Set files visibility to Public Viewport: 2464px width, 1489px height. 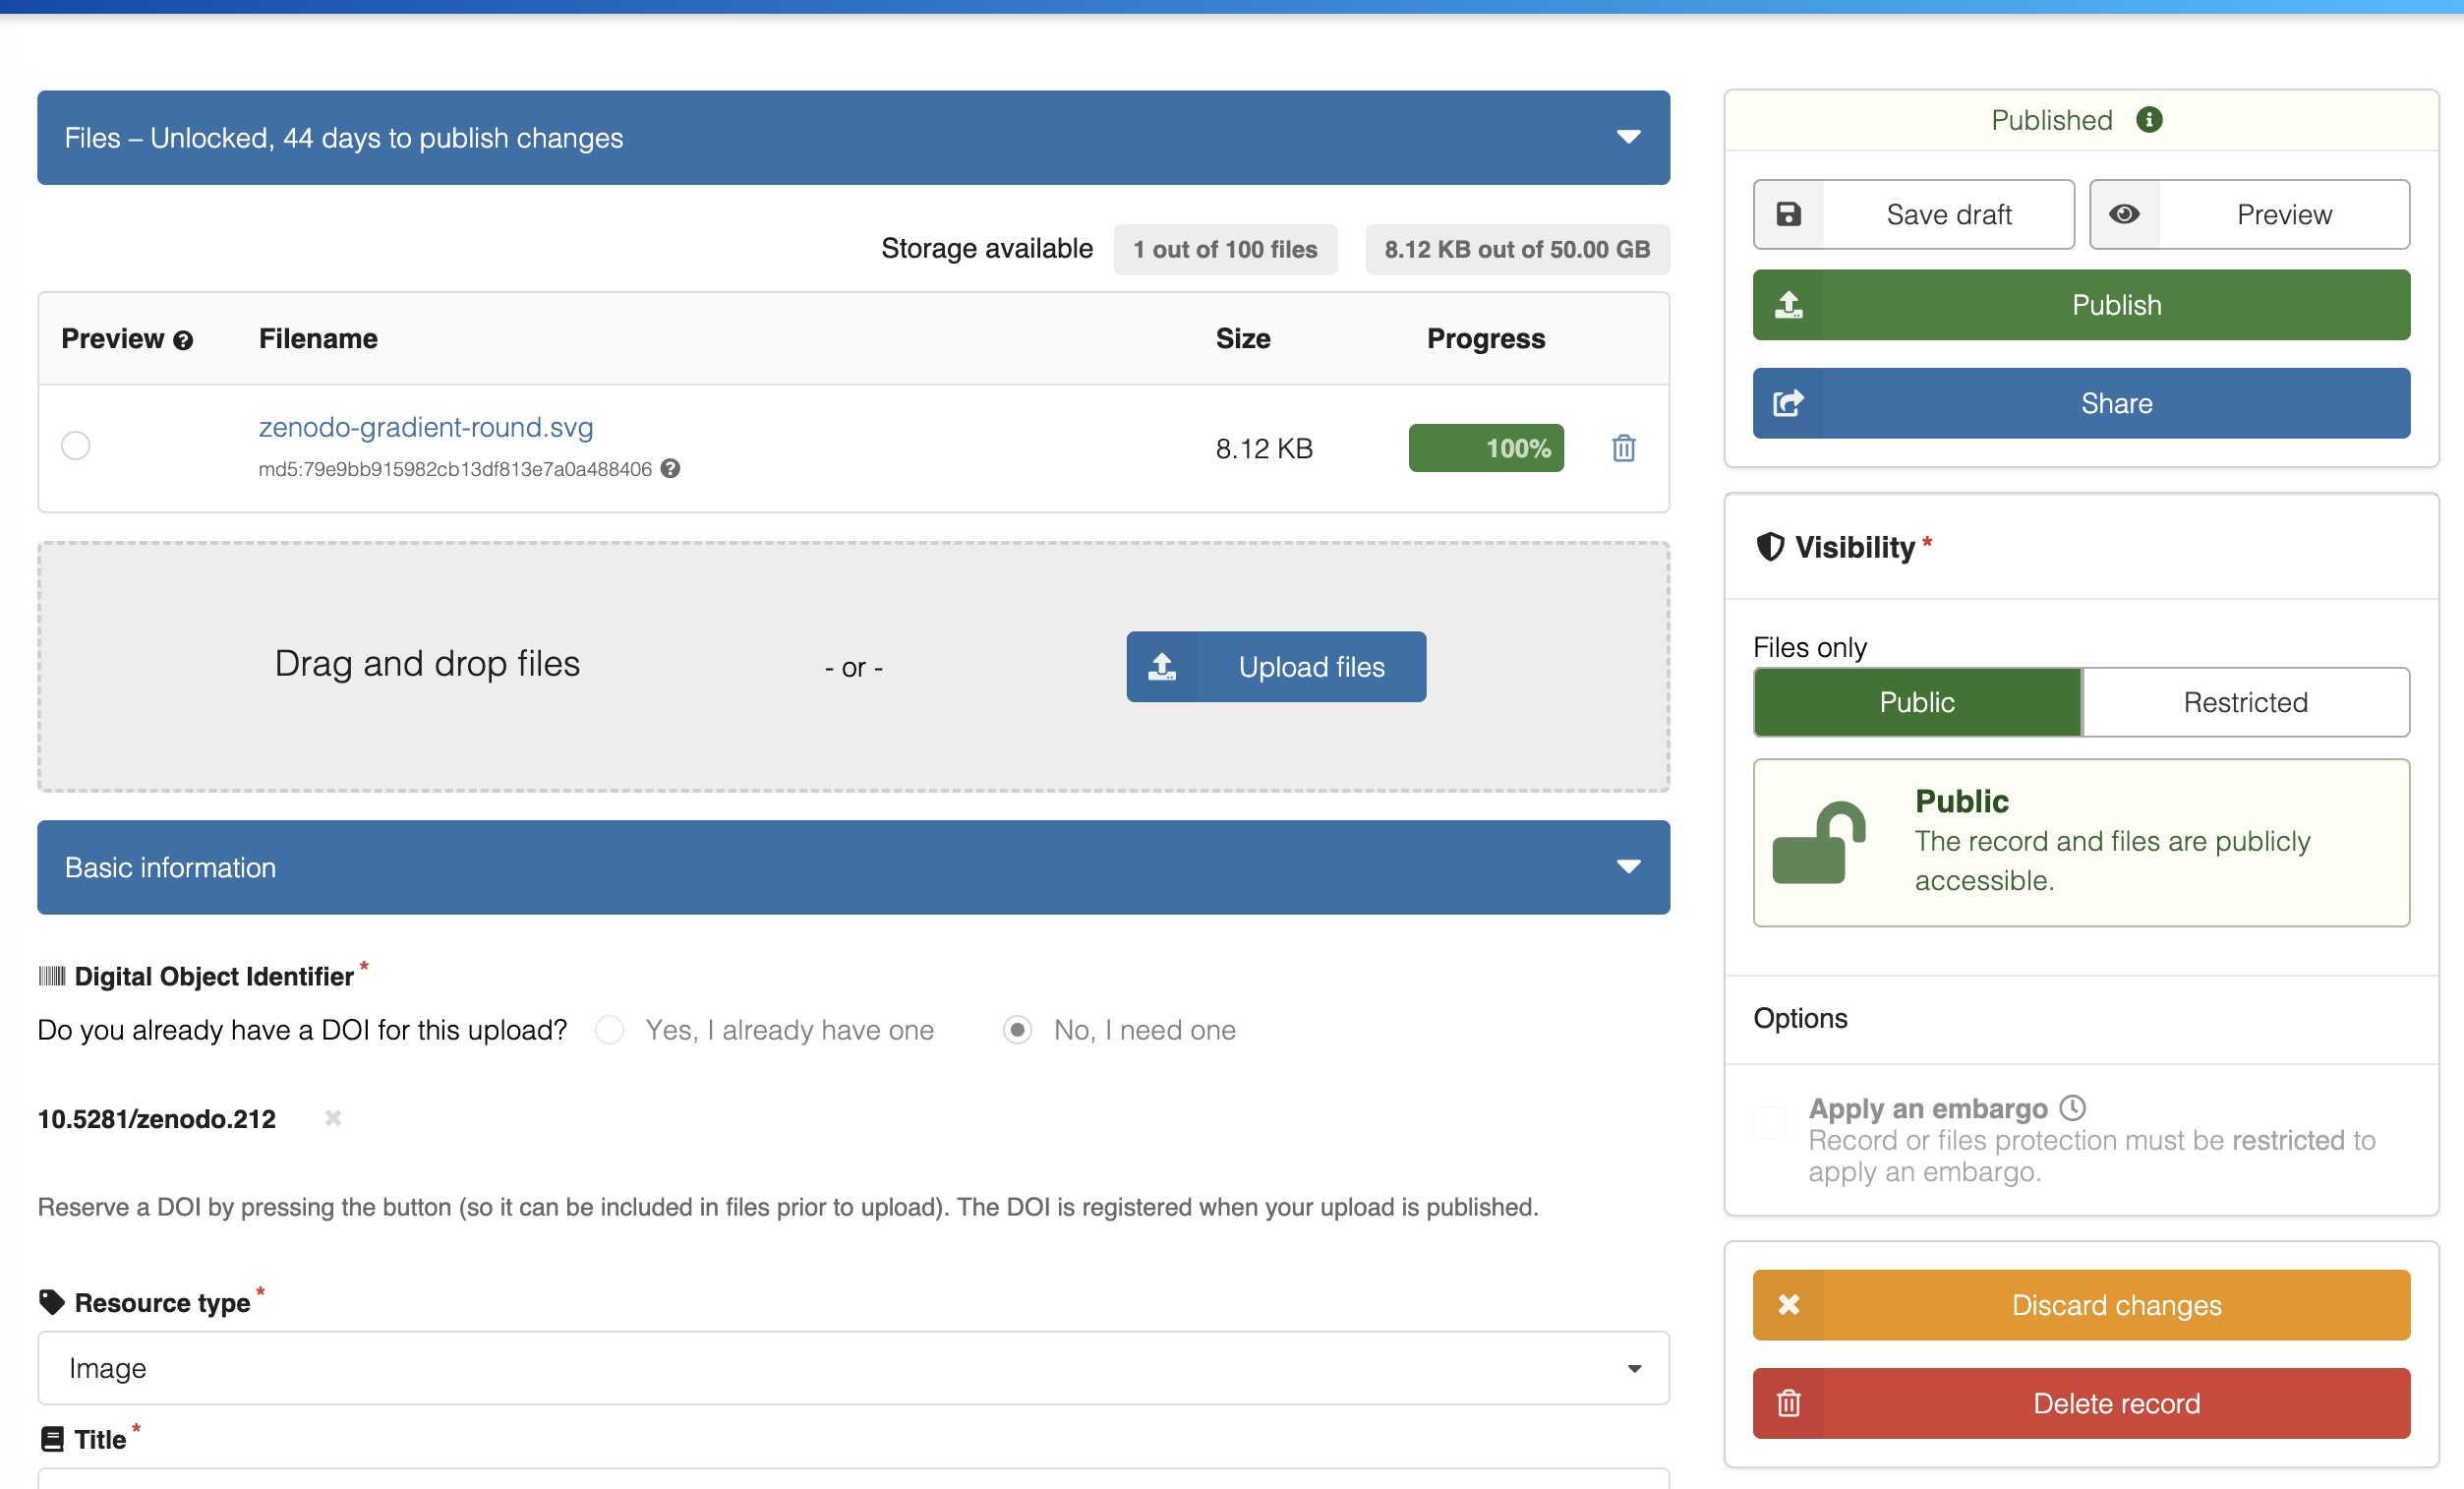[x=1916, y=702]
